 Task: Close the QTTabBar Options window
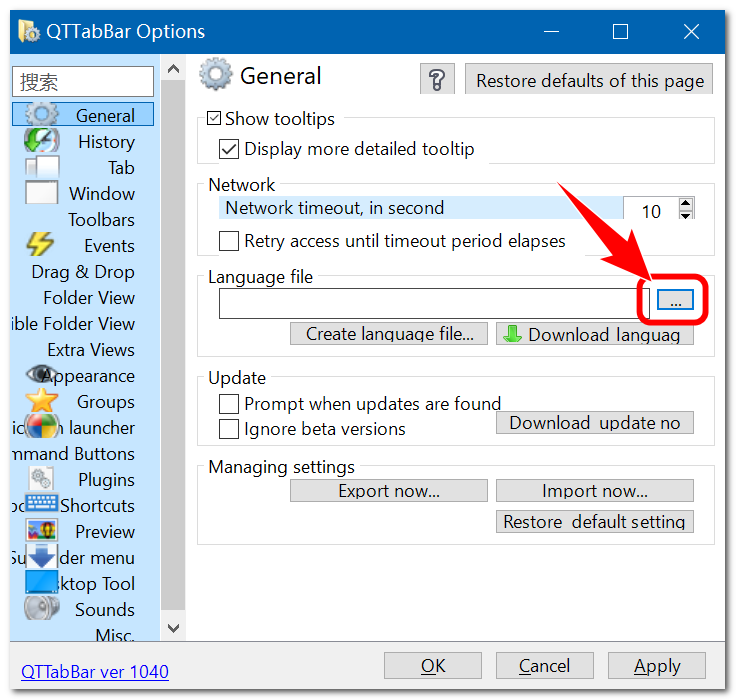[x=691, y=32]
